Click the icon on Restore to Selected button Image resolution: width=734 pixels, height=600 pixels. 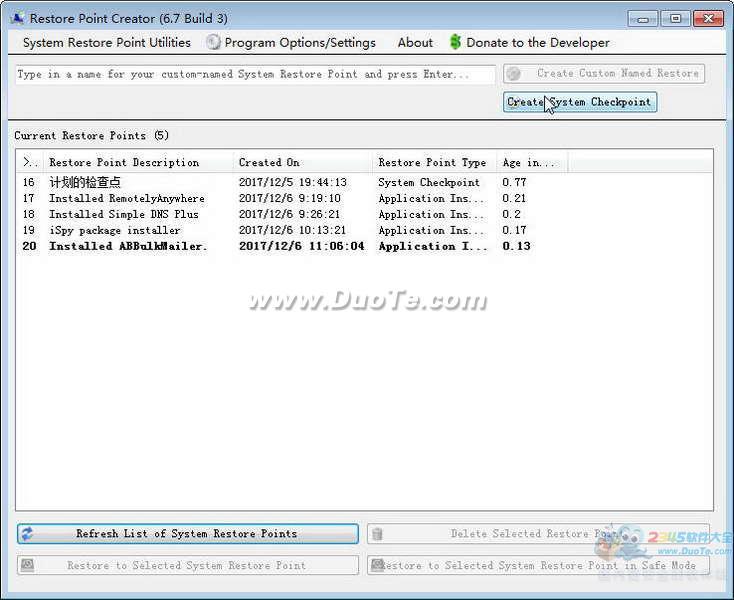28,565
